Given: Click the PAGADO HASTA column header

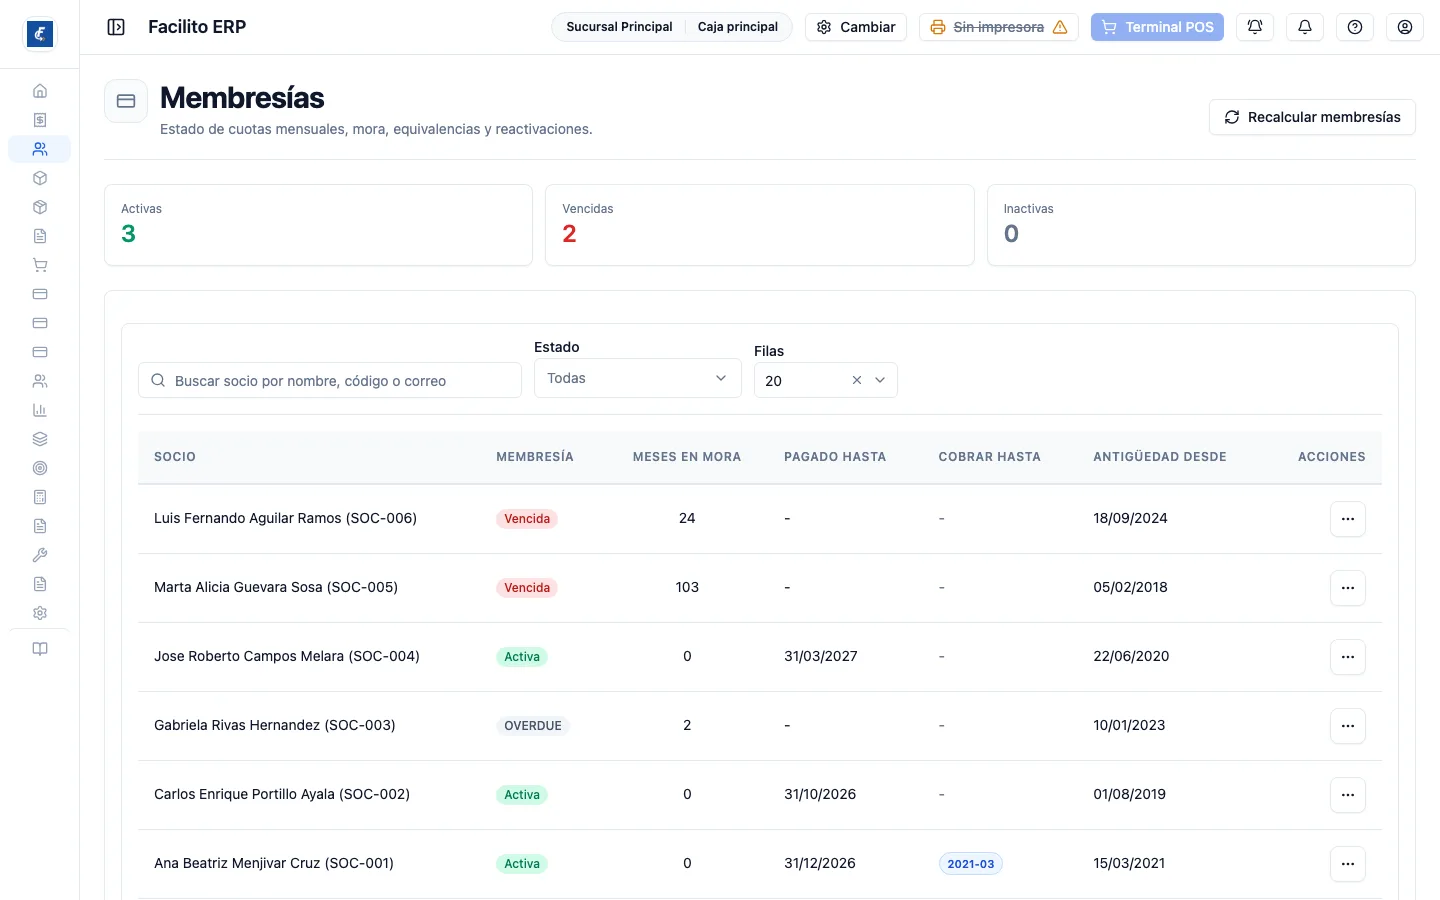Looking at the screenshot, I should (x=835, y=457).
